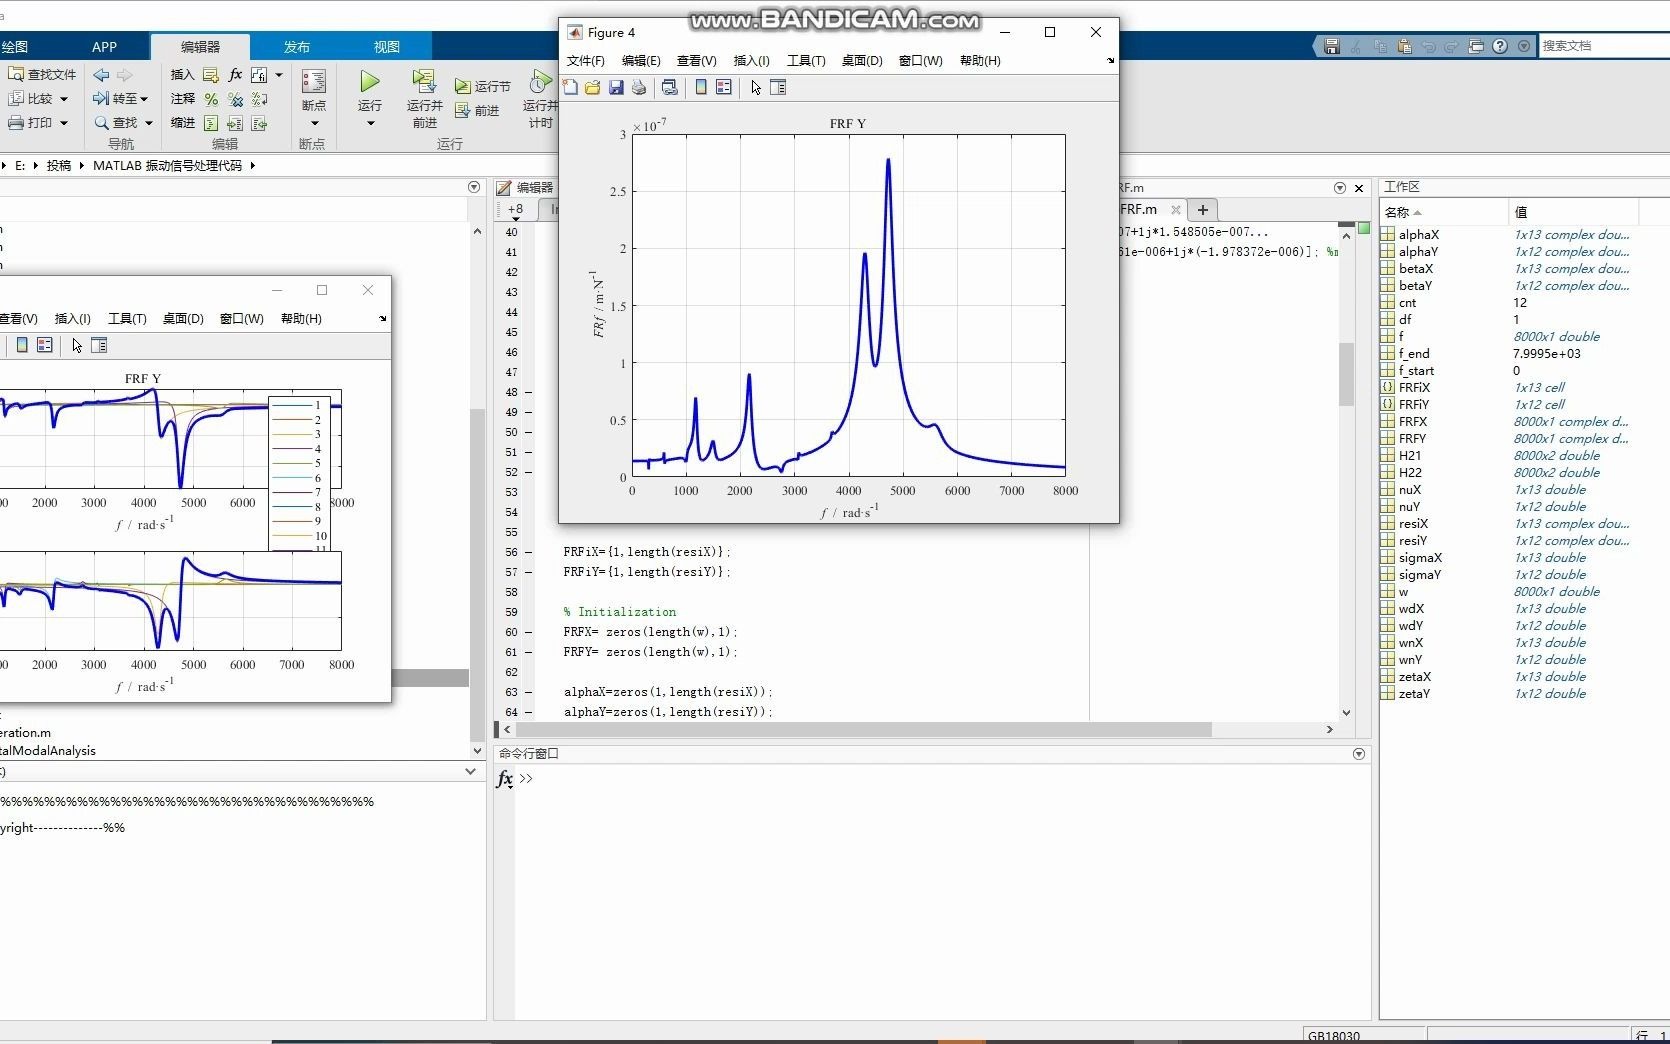Open the New Figure icon in Figure 4 toolbar
The width and height of the screenshot is (1670, 1044).
coord(569,87)
